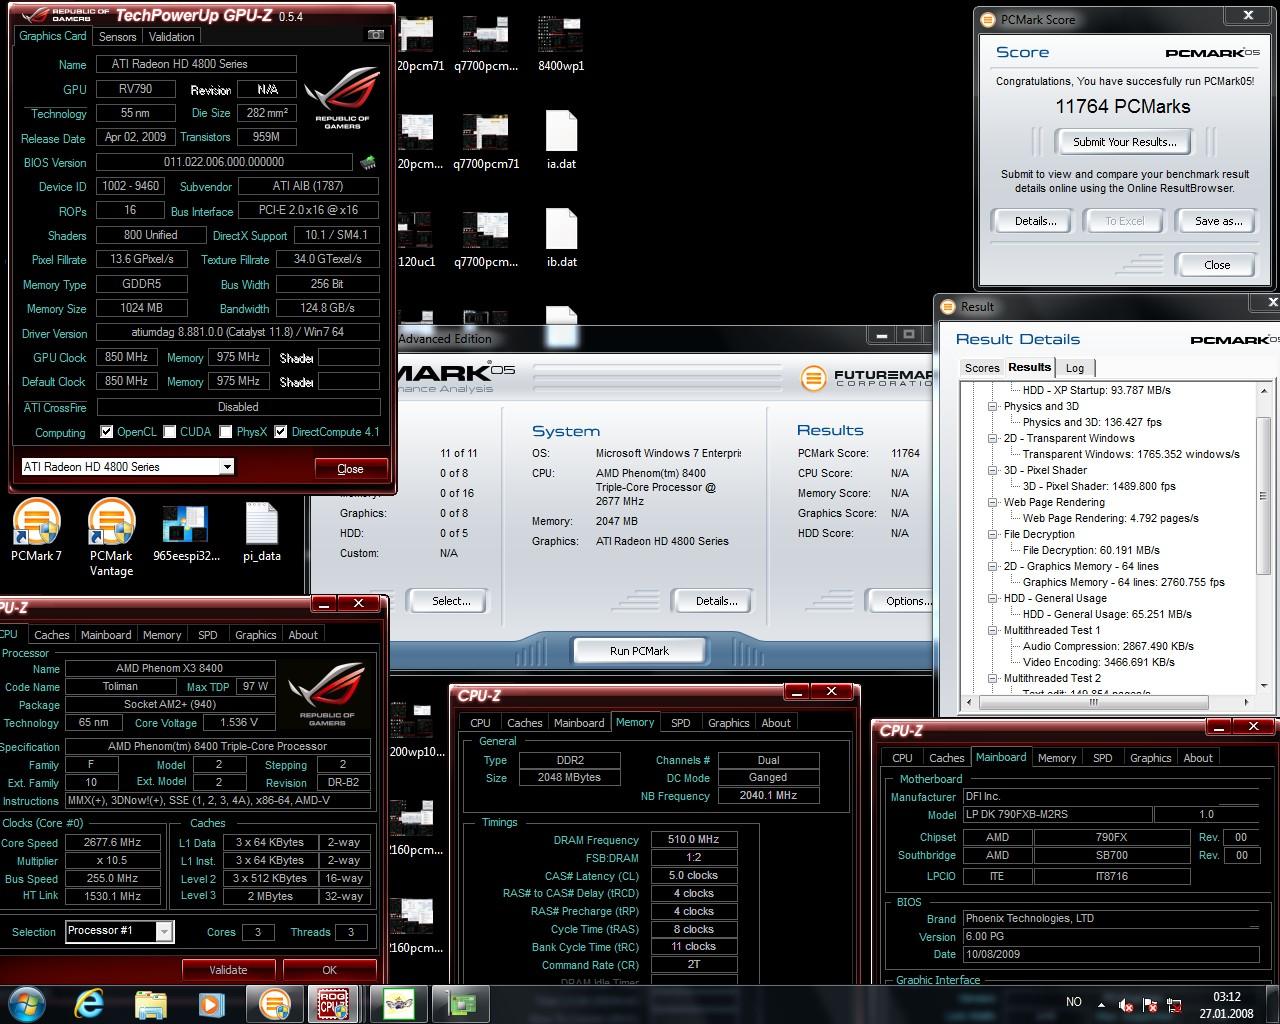Screen dimensions: 1280x1024
Task: Click Details button under System in PCMark05
Action: [x=716, y=601]
